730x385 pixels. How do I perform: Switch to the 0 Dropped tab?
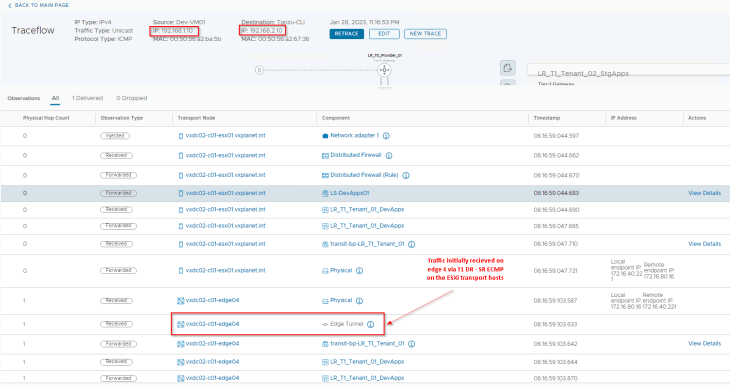(132, 98)
